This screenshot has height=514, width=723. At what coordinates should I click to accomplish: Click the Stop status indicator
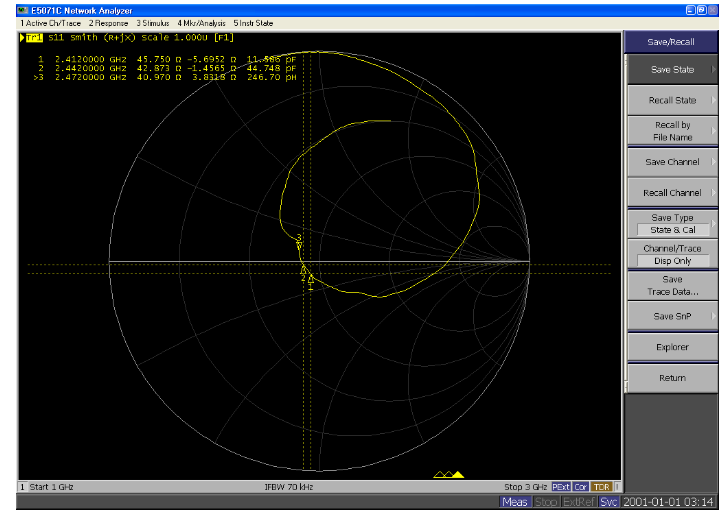click(546, 502)
